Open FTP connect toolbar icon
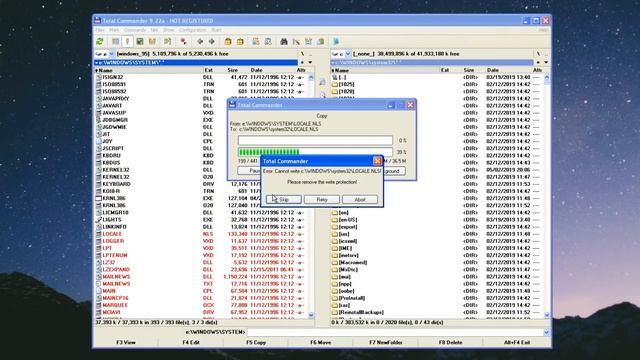This screenshot has width=640, height=360. (256, 41)
